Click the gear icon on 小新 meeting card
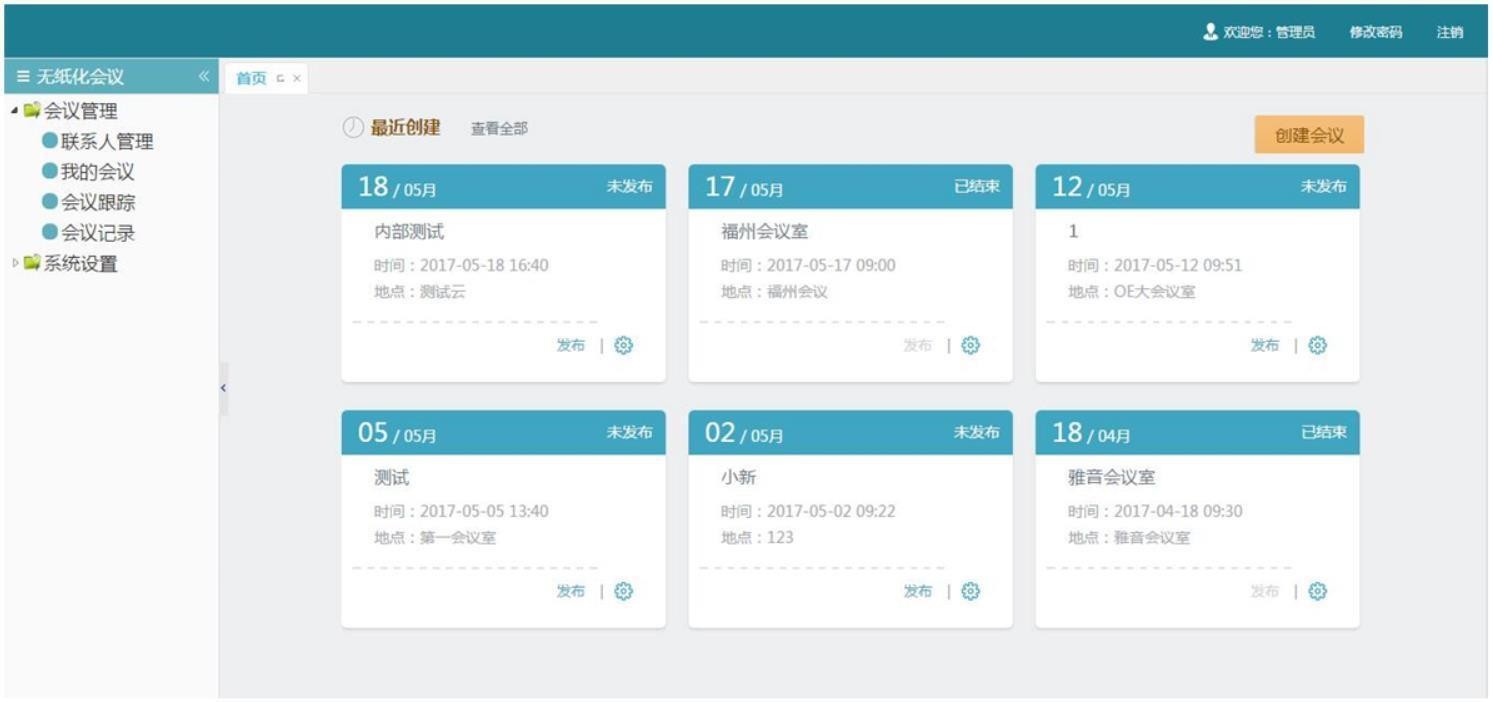Image resolution: width=1493 pixels, height=702 pixels. (969, 590)
